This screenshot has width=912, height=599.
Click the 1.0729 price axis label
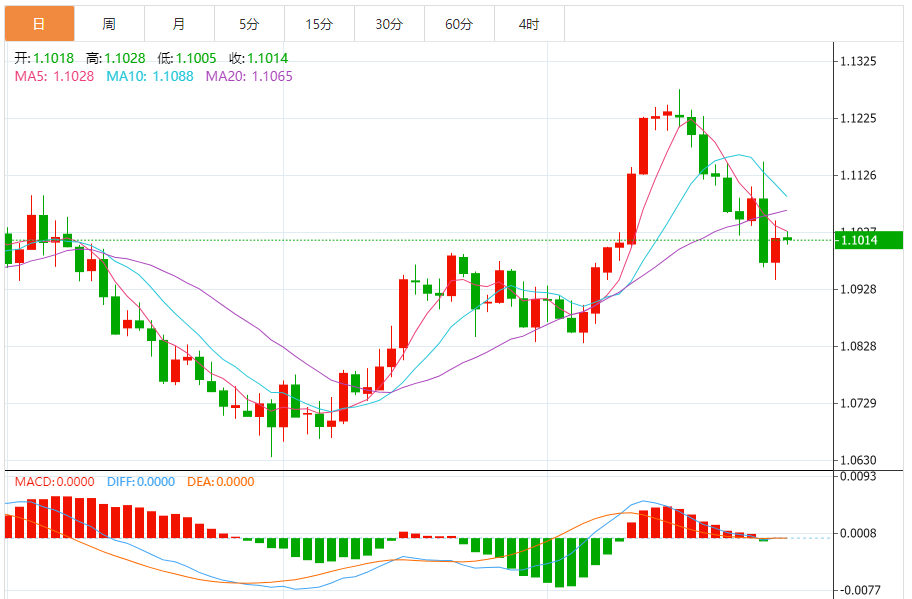(858, 403)
